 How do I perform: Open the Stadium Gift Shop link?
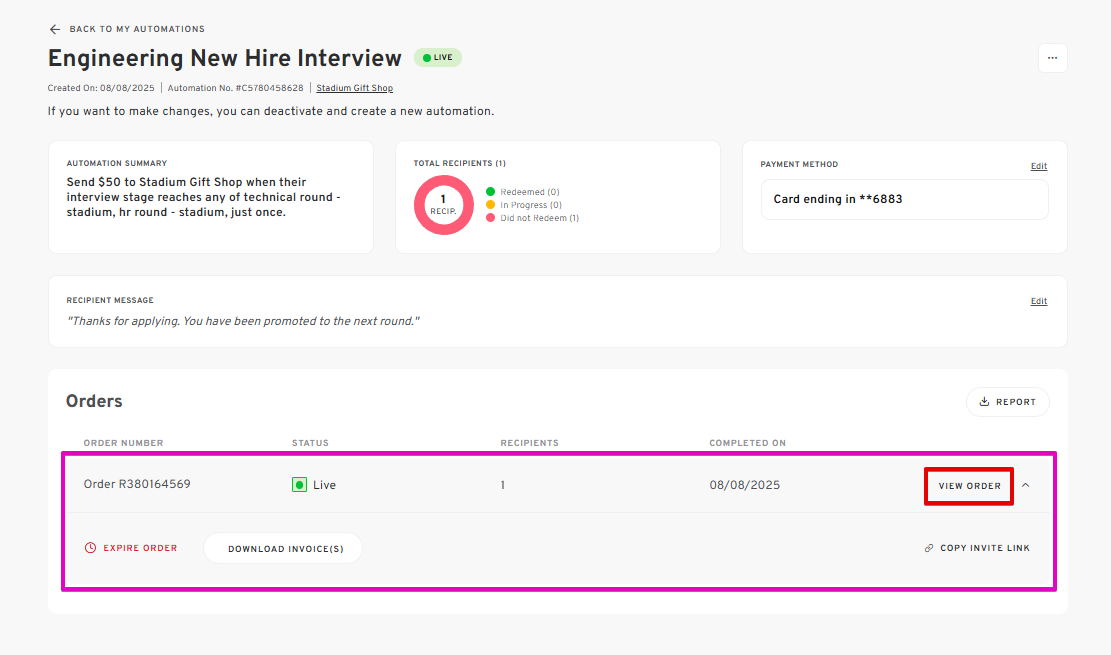[x=354, y=89]
